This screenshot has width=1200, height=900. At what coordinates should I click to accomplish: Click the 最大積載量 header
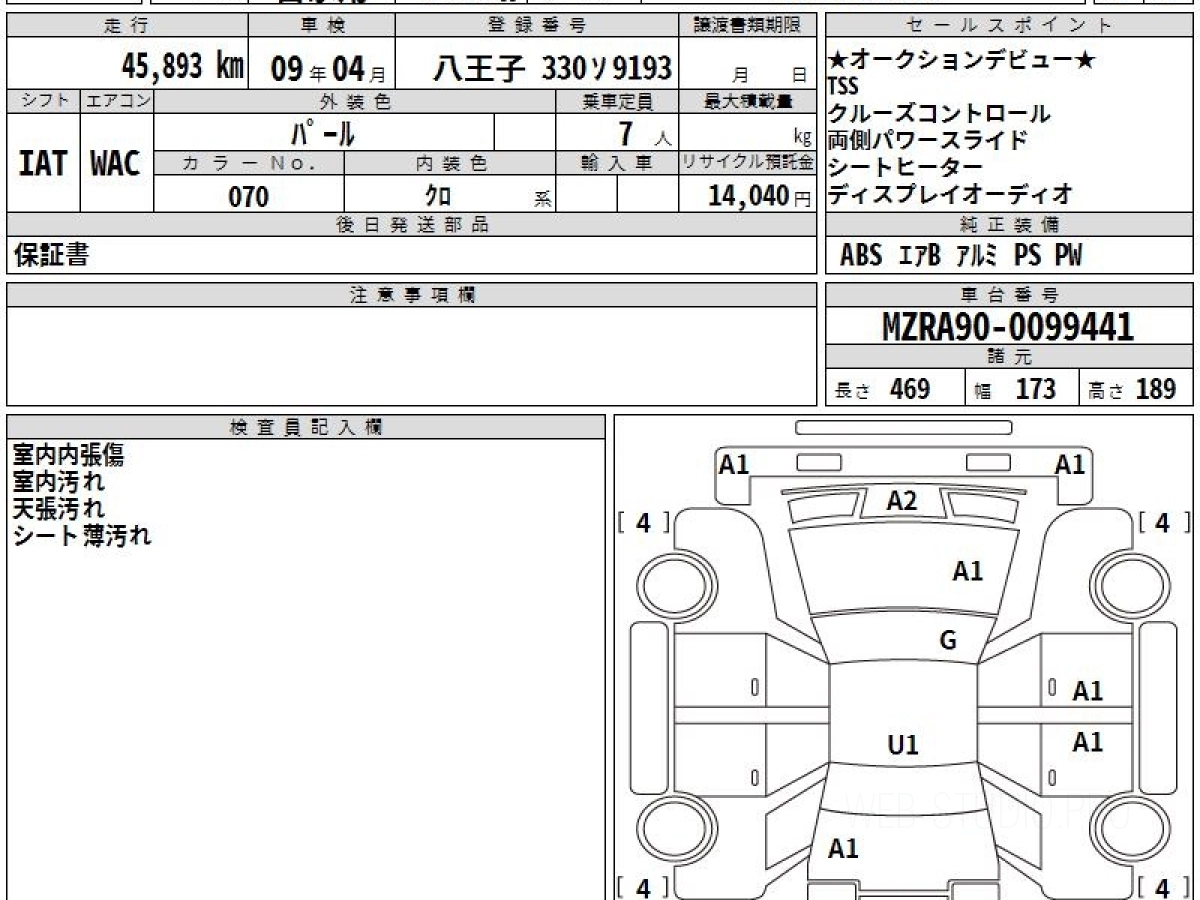tap(748, 101)
